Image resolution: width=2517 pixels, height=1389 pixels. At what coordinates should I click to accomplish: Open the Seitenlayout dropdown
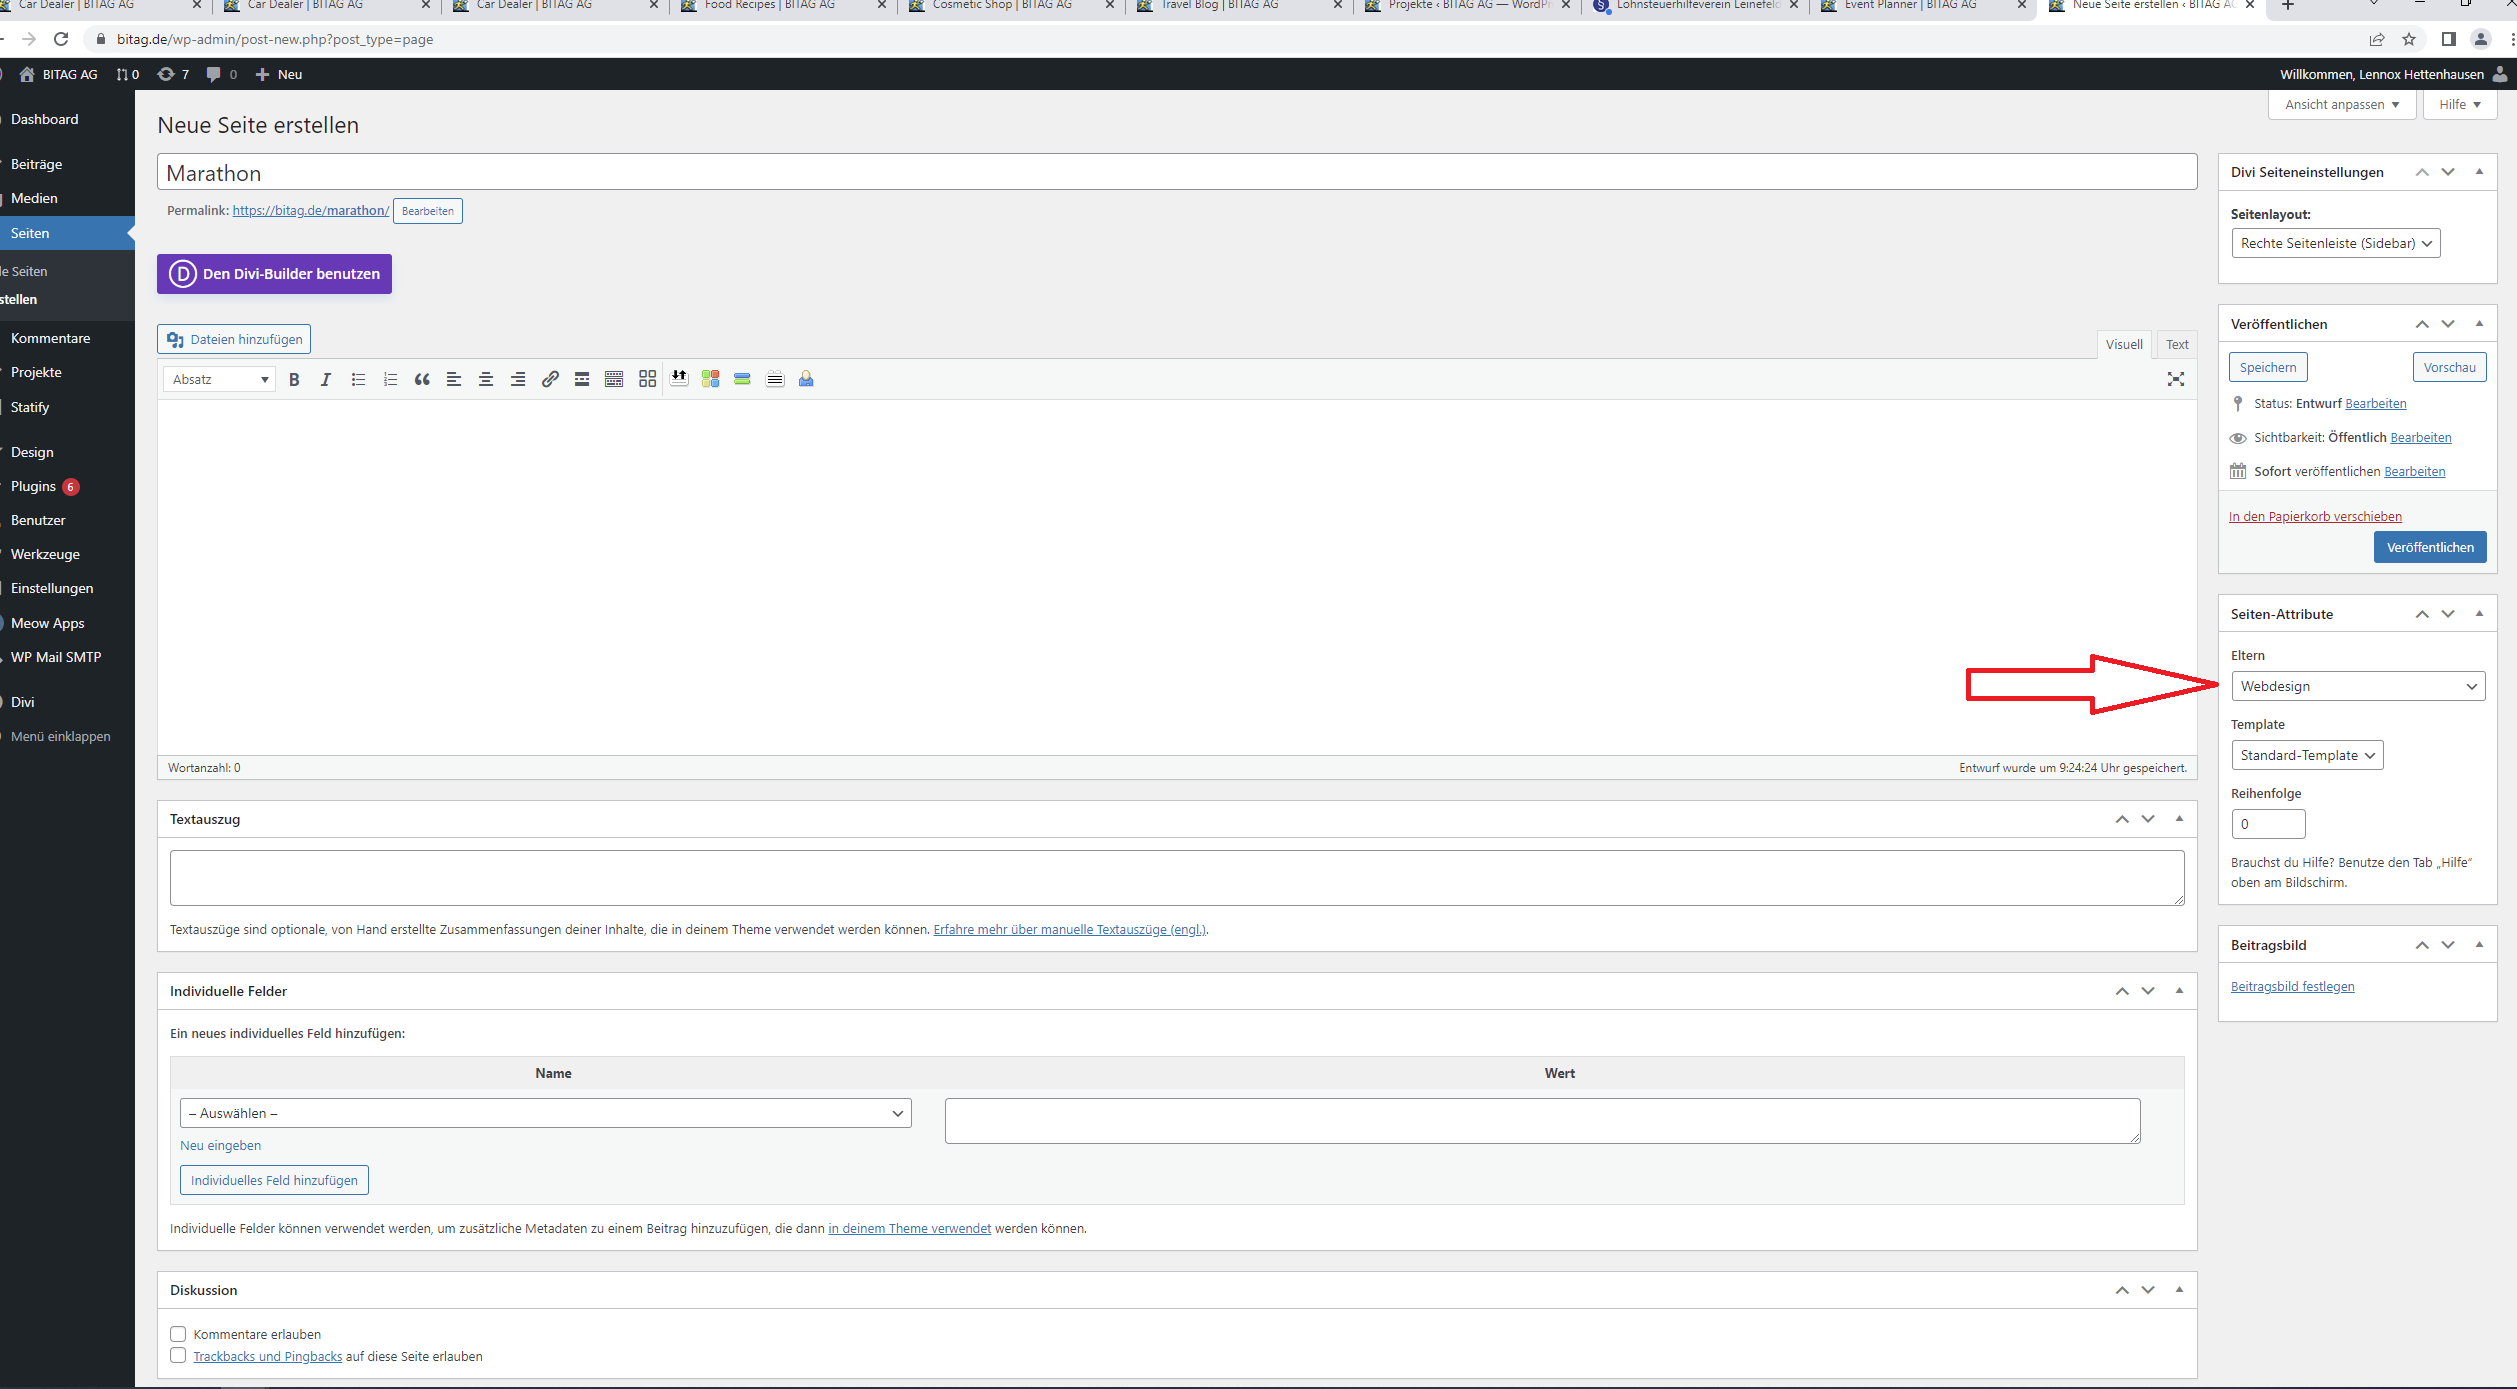tap(2336, 242)
